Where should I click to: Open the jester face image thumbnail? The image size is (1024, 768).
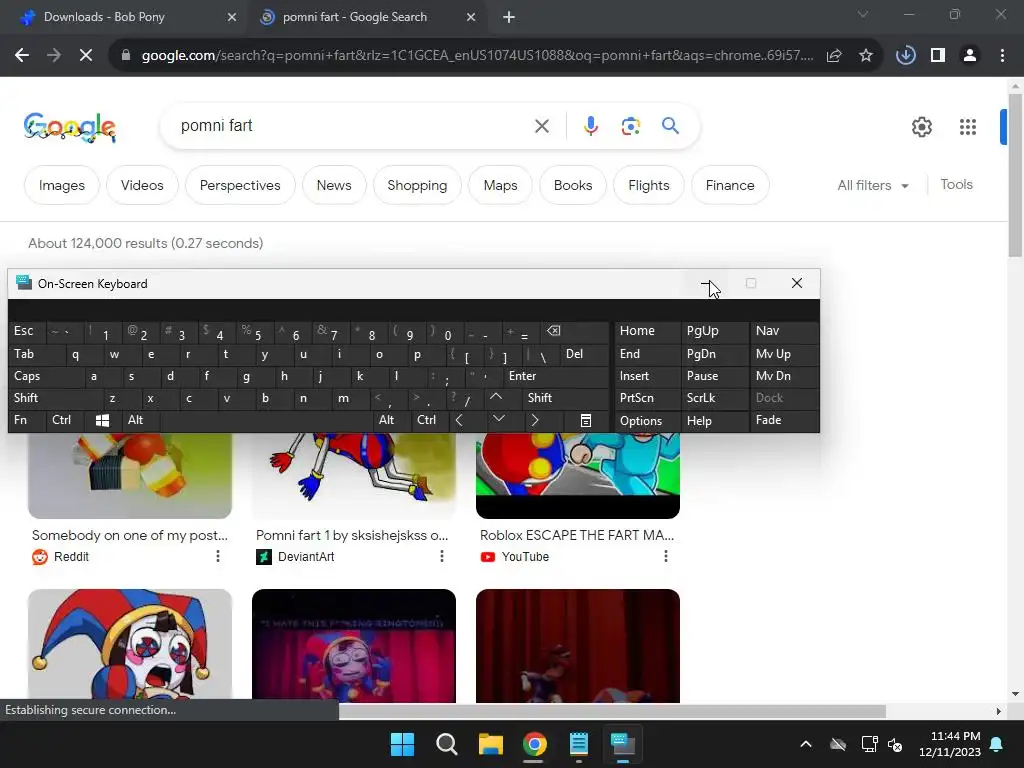(130, 646)
